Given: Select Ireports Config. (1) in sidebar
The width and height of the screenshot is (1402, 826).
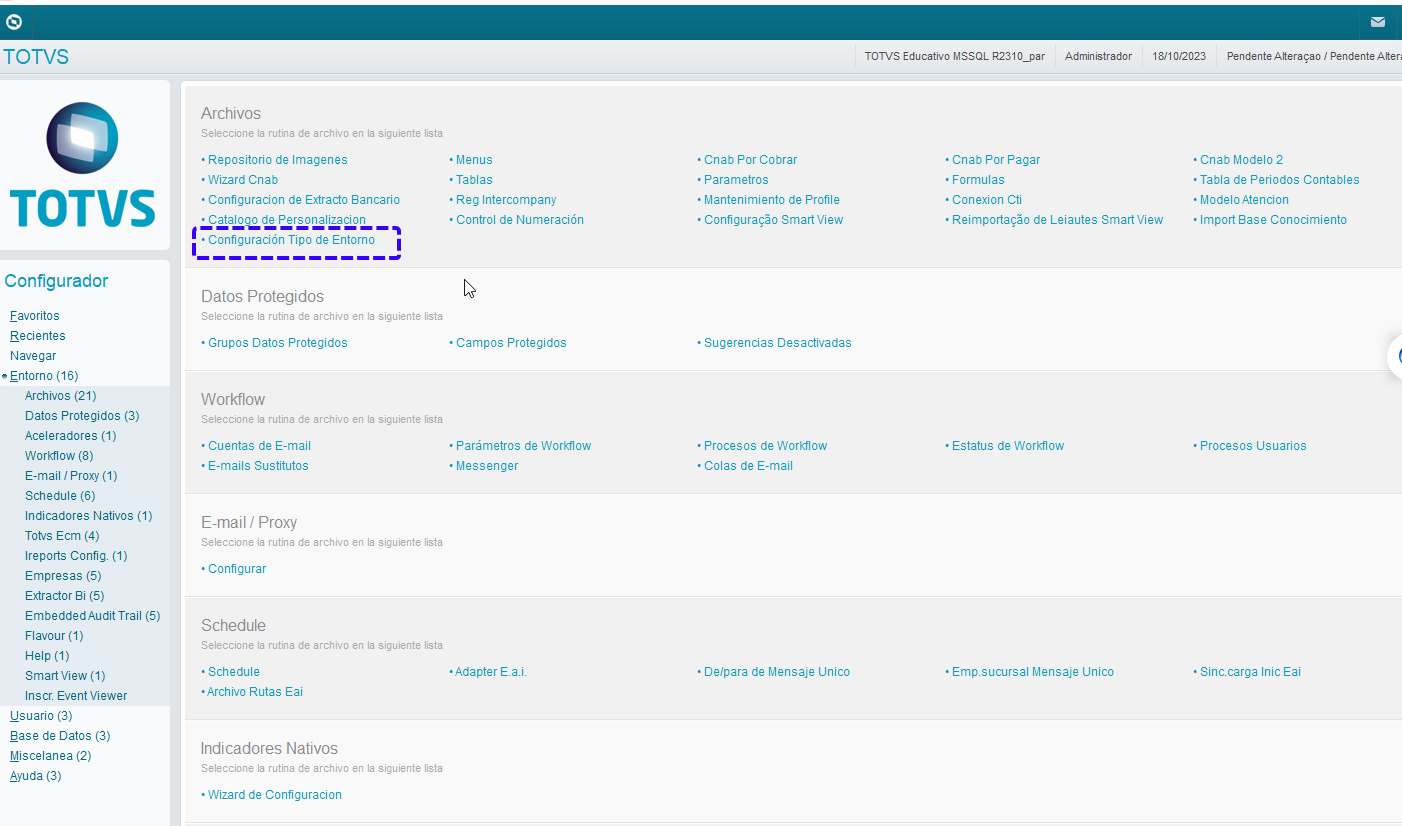Looking at the screenshot, I should pos(76,556).
